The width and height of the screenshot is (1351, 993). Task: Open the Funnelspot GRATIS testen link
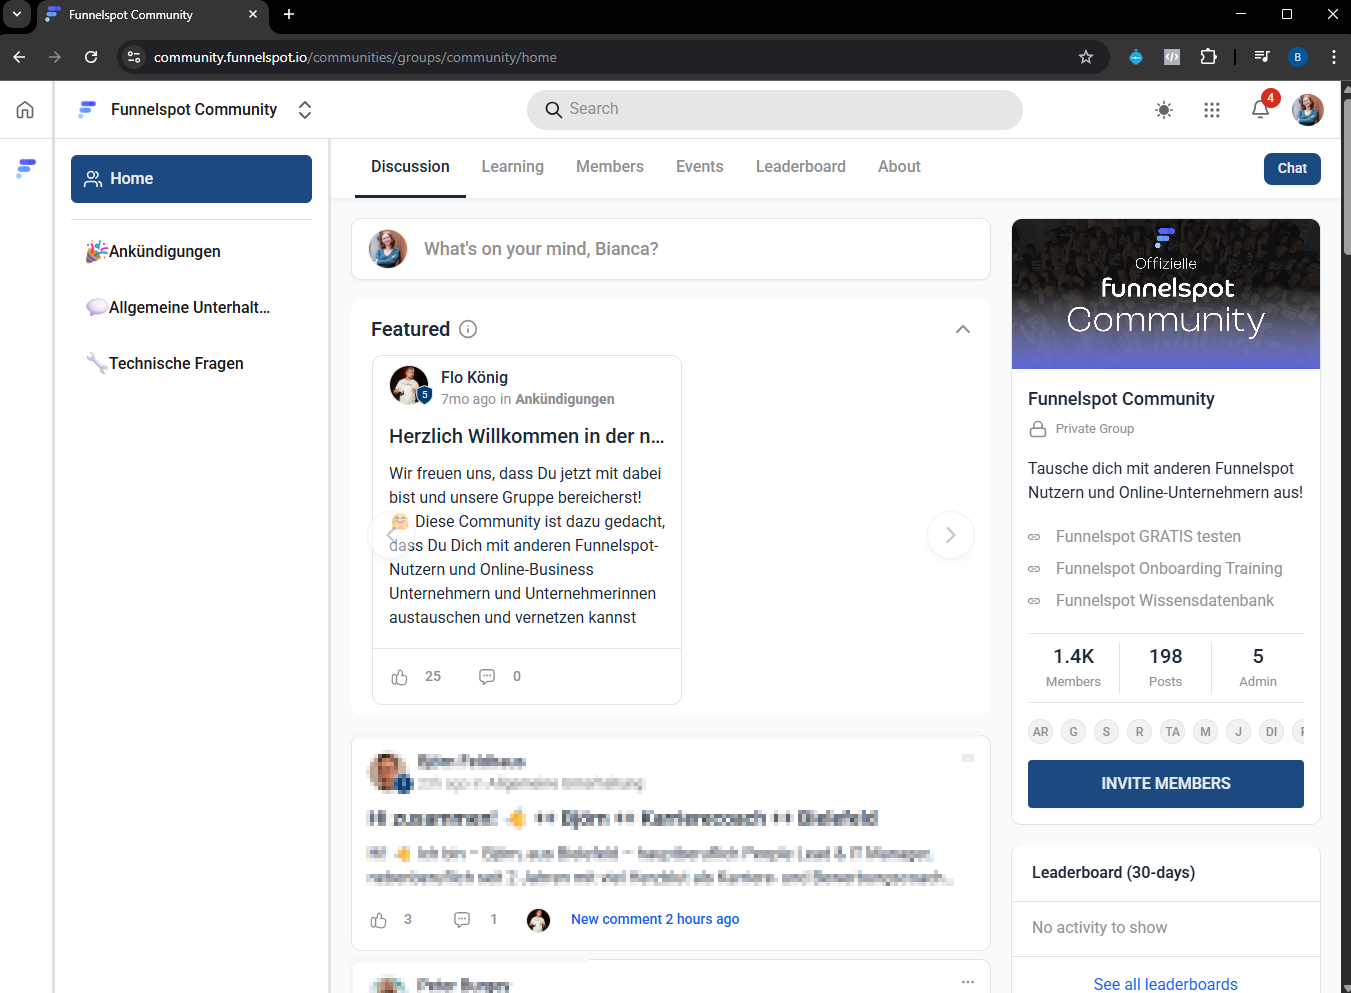pos(1148,537)
